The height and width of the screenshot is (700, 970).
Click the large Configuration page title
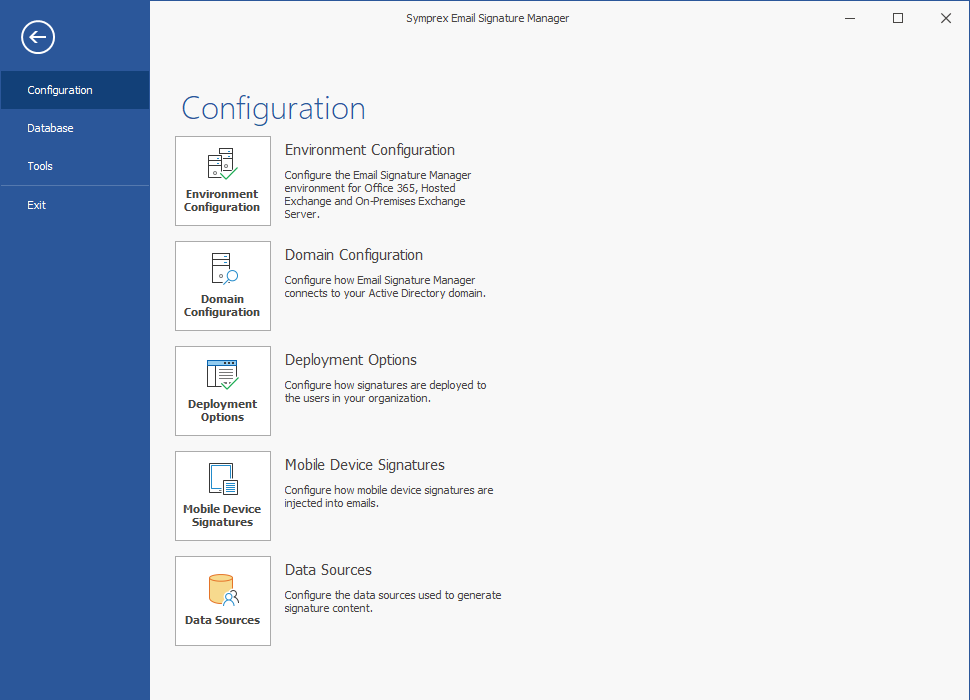[x=273, y=109]
